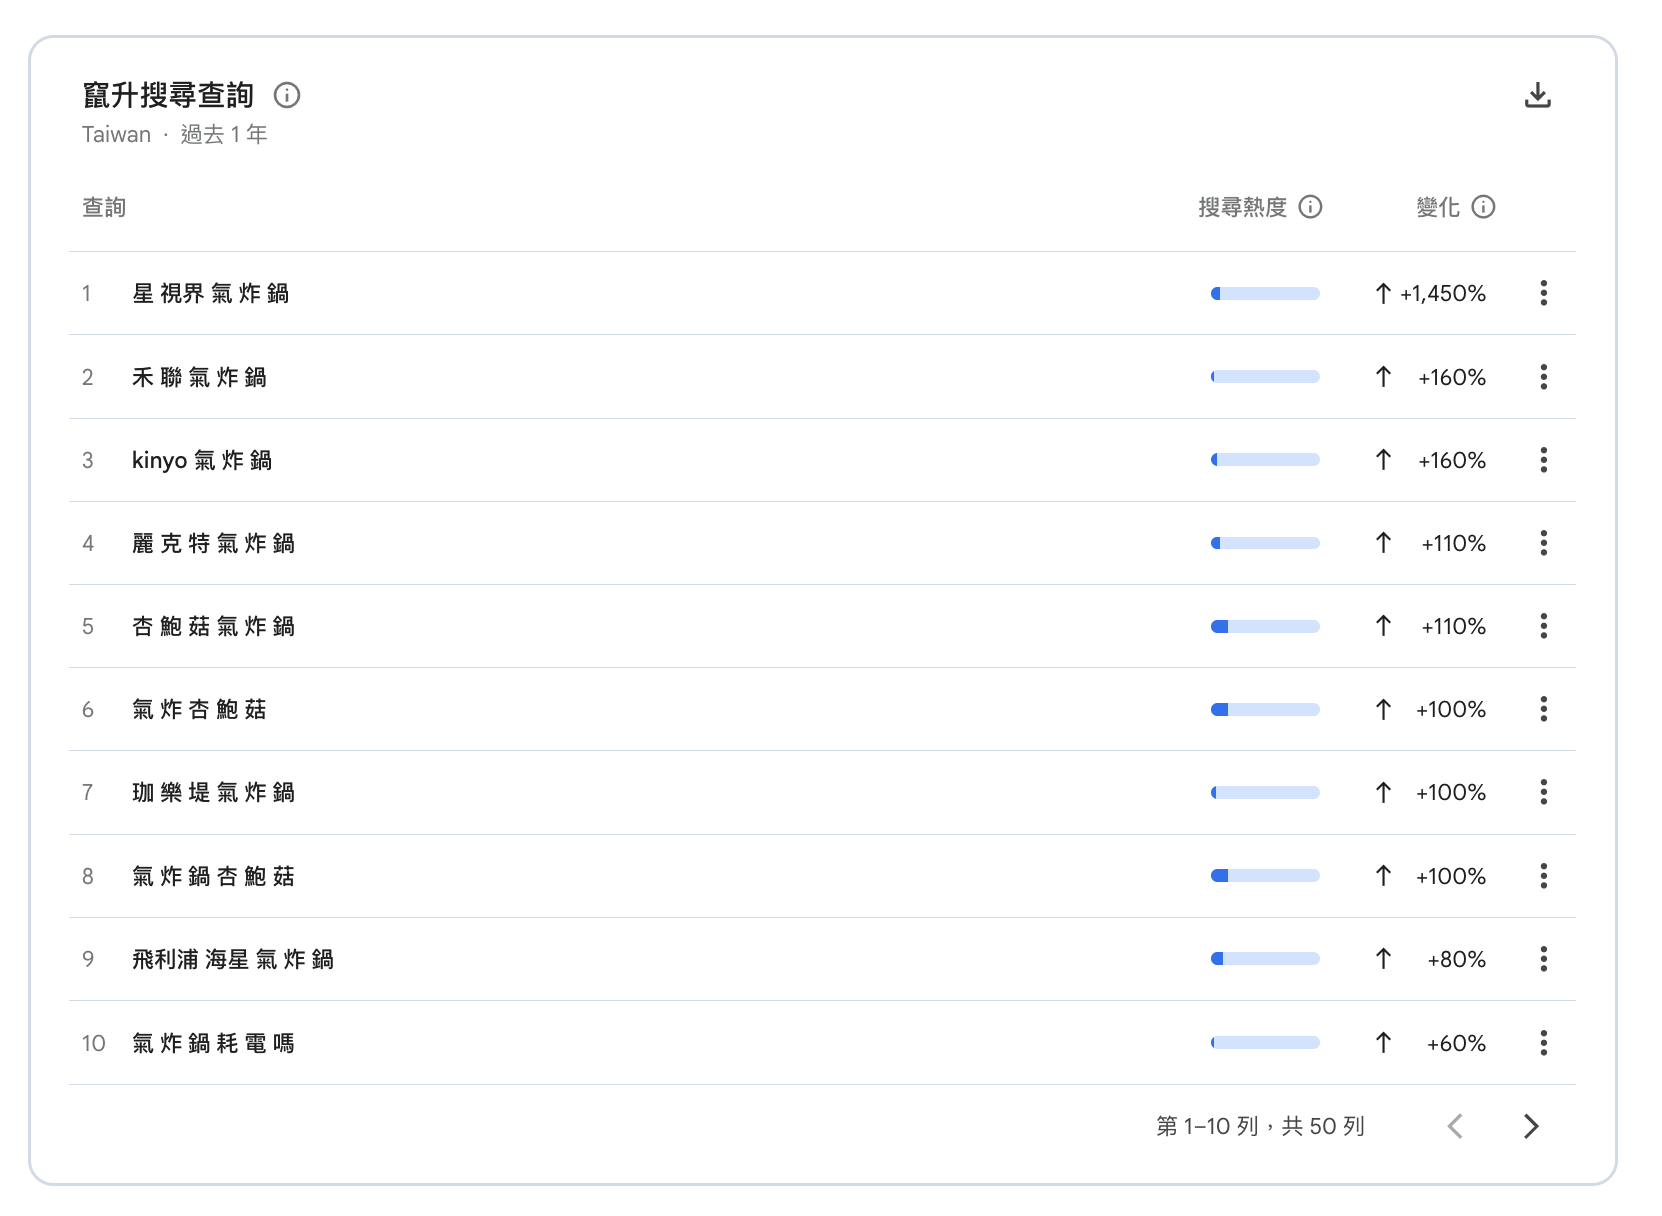The height and width of the screenshot is (1216, 1662).
Task: Open the options menu for 氣炸杏鮑菇 row
Action: pyautogui.click(x=1544, y=709)
